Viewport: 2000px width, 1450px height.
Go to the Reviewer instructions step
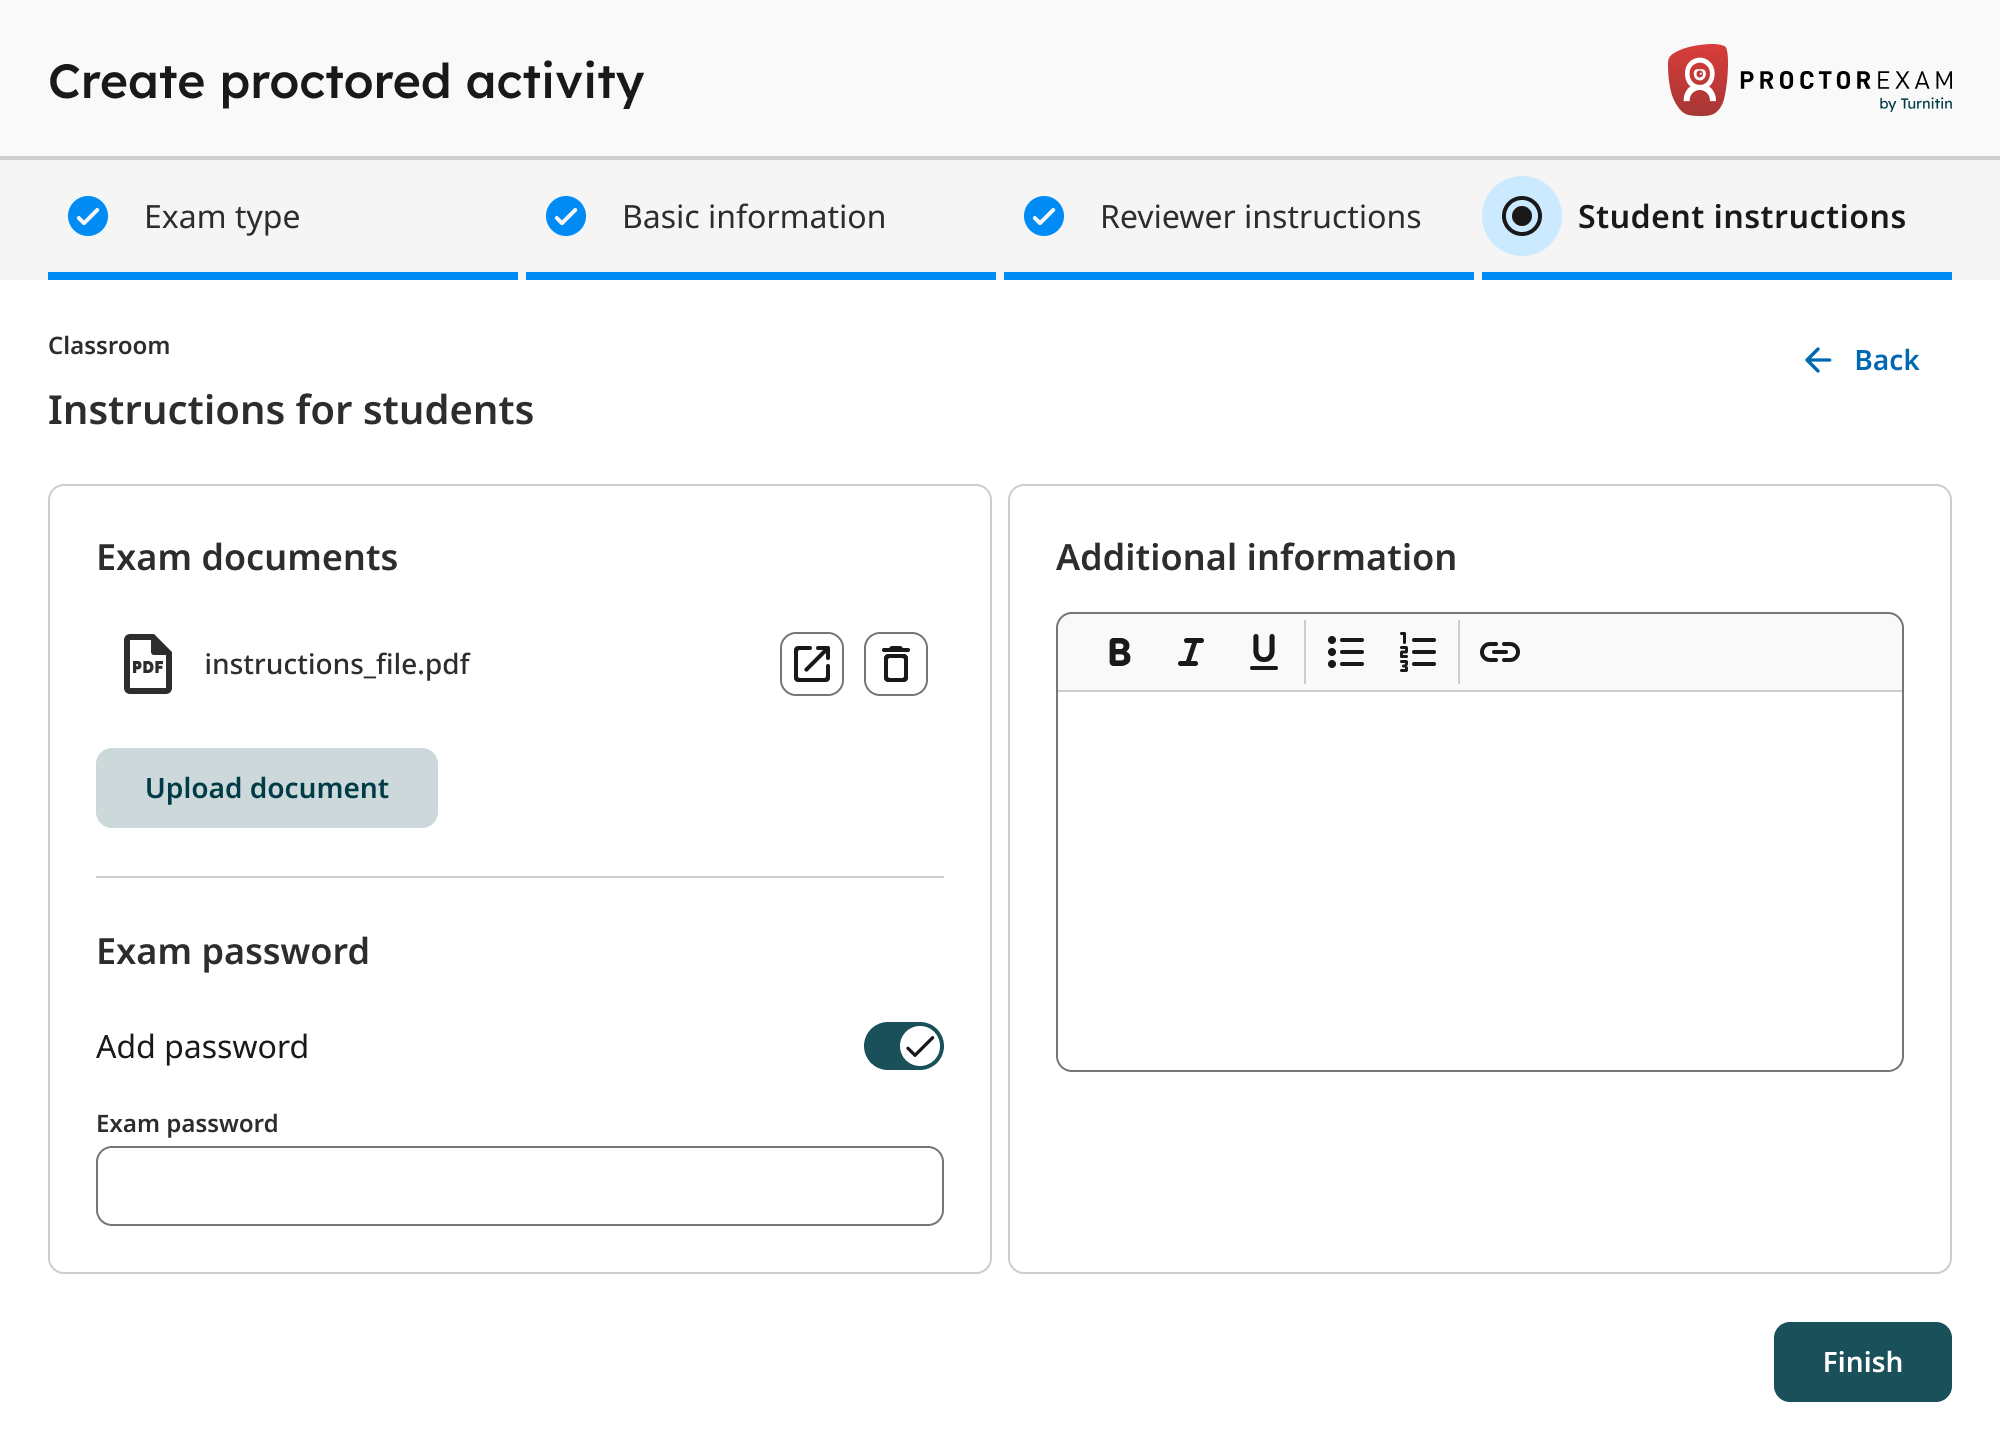(1259, 216)
